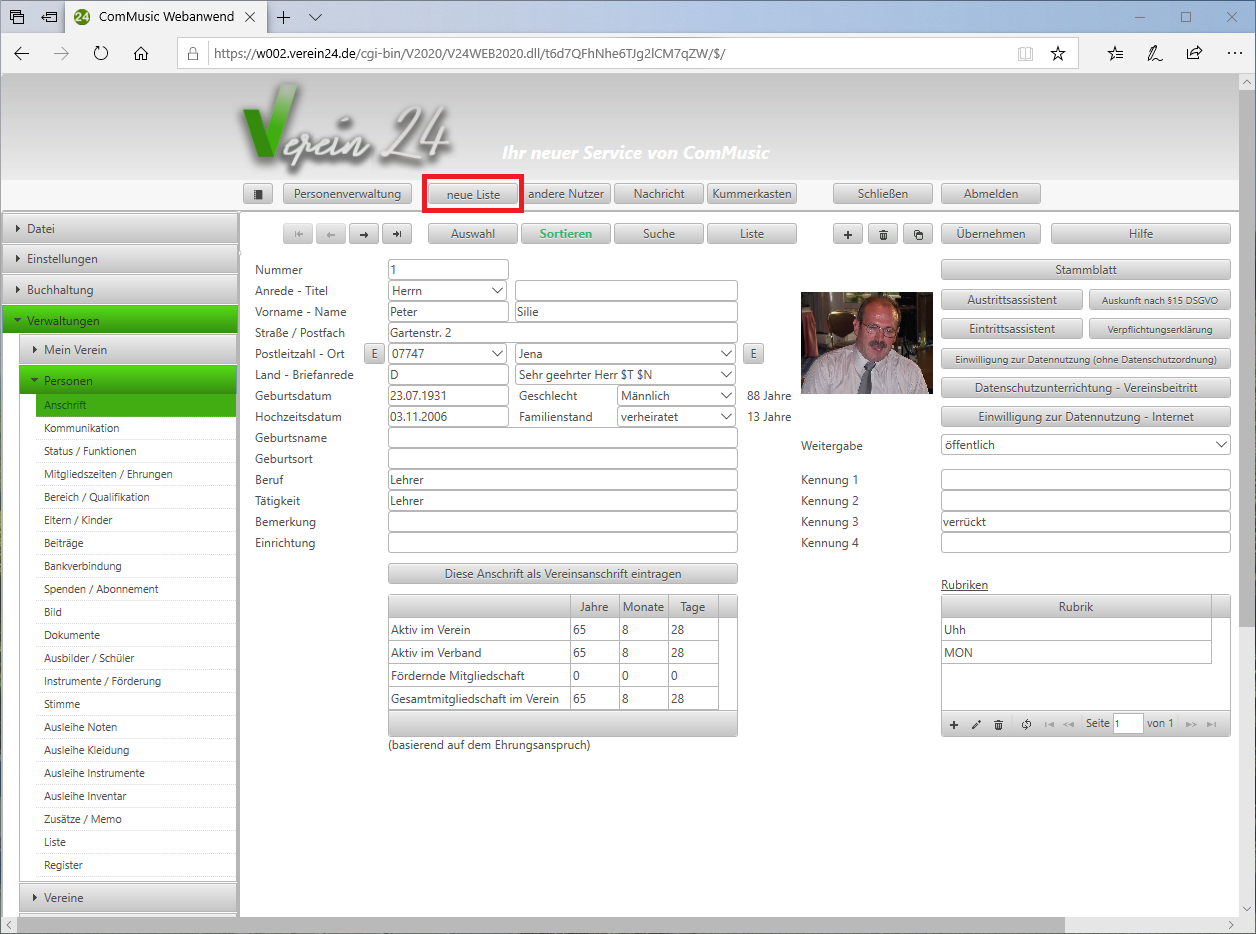Edit Rubrik using the pencil icon
Image resolution: width=1256 pixels, height=934 pixels.
pyautogui.click(x=976, y=724)
